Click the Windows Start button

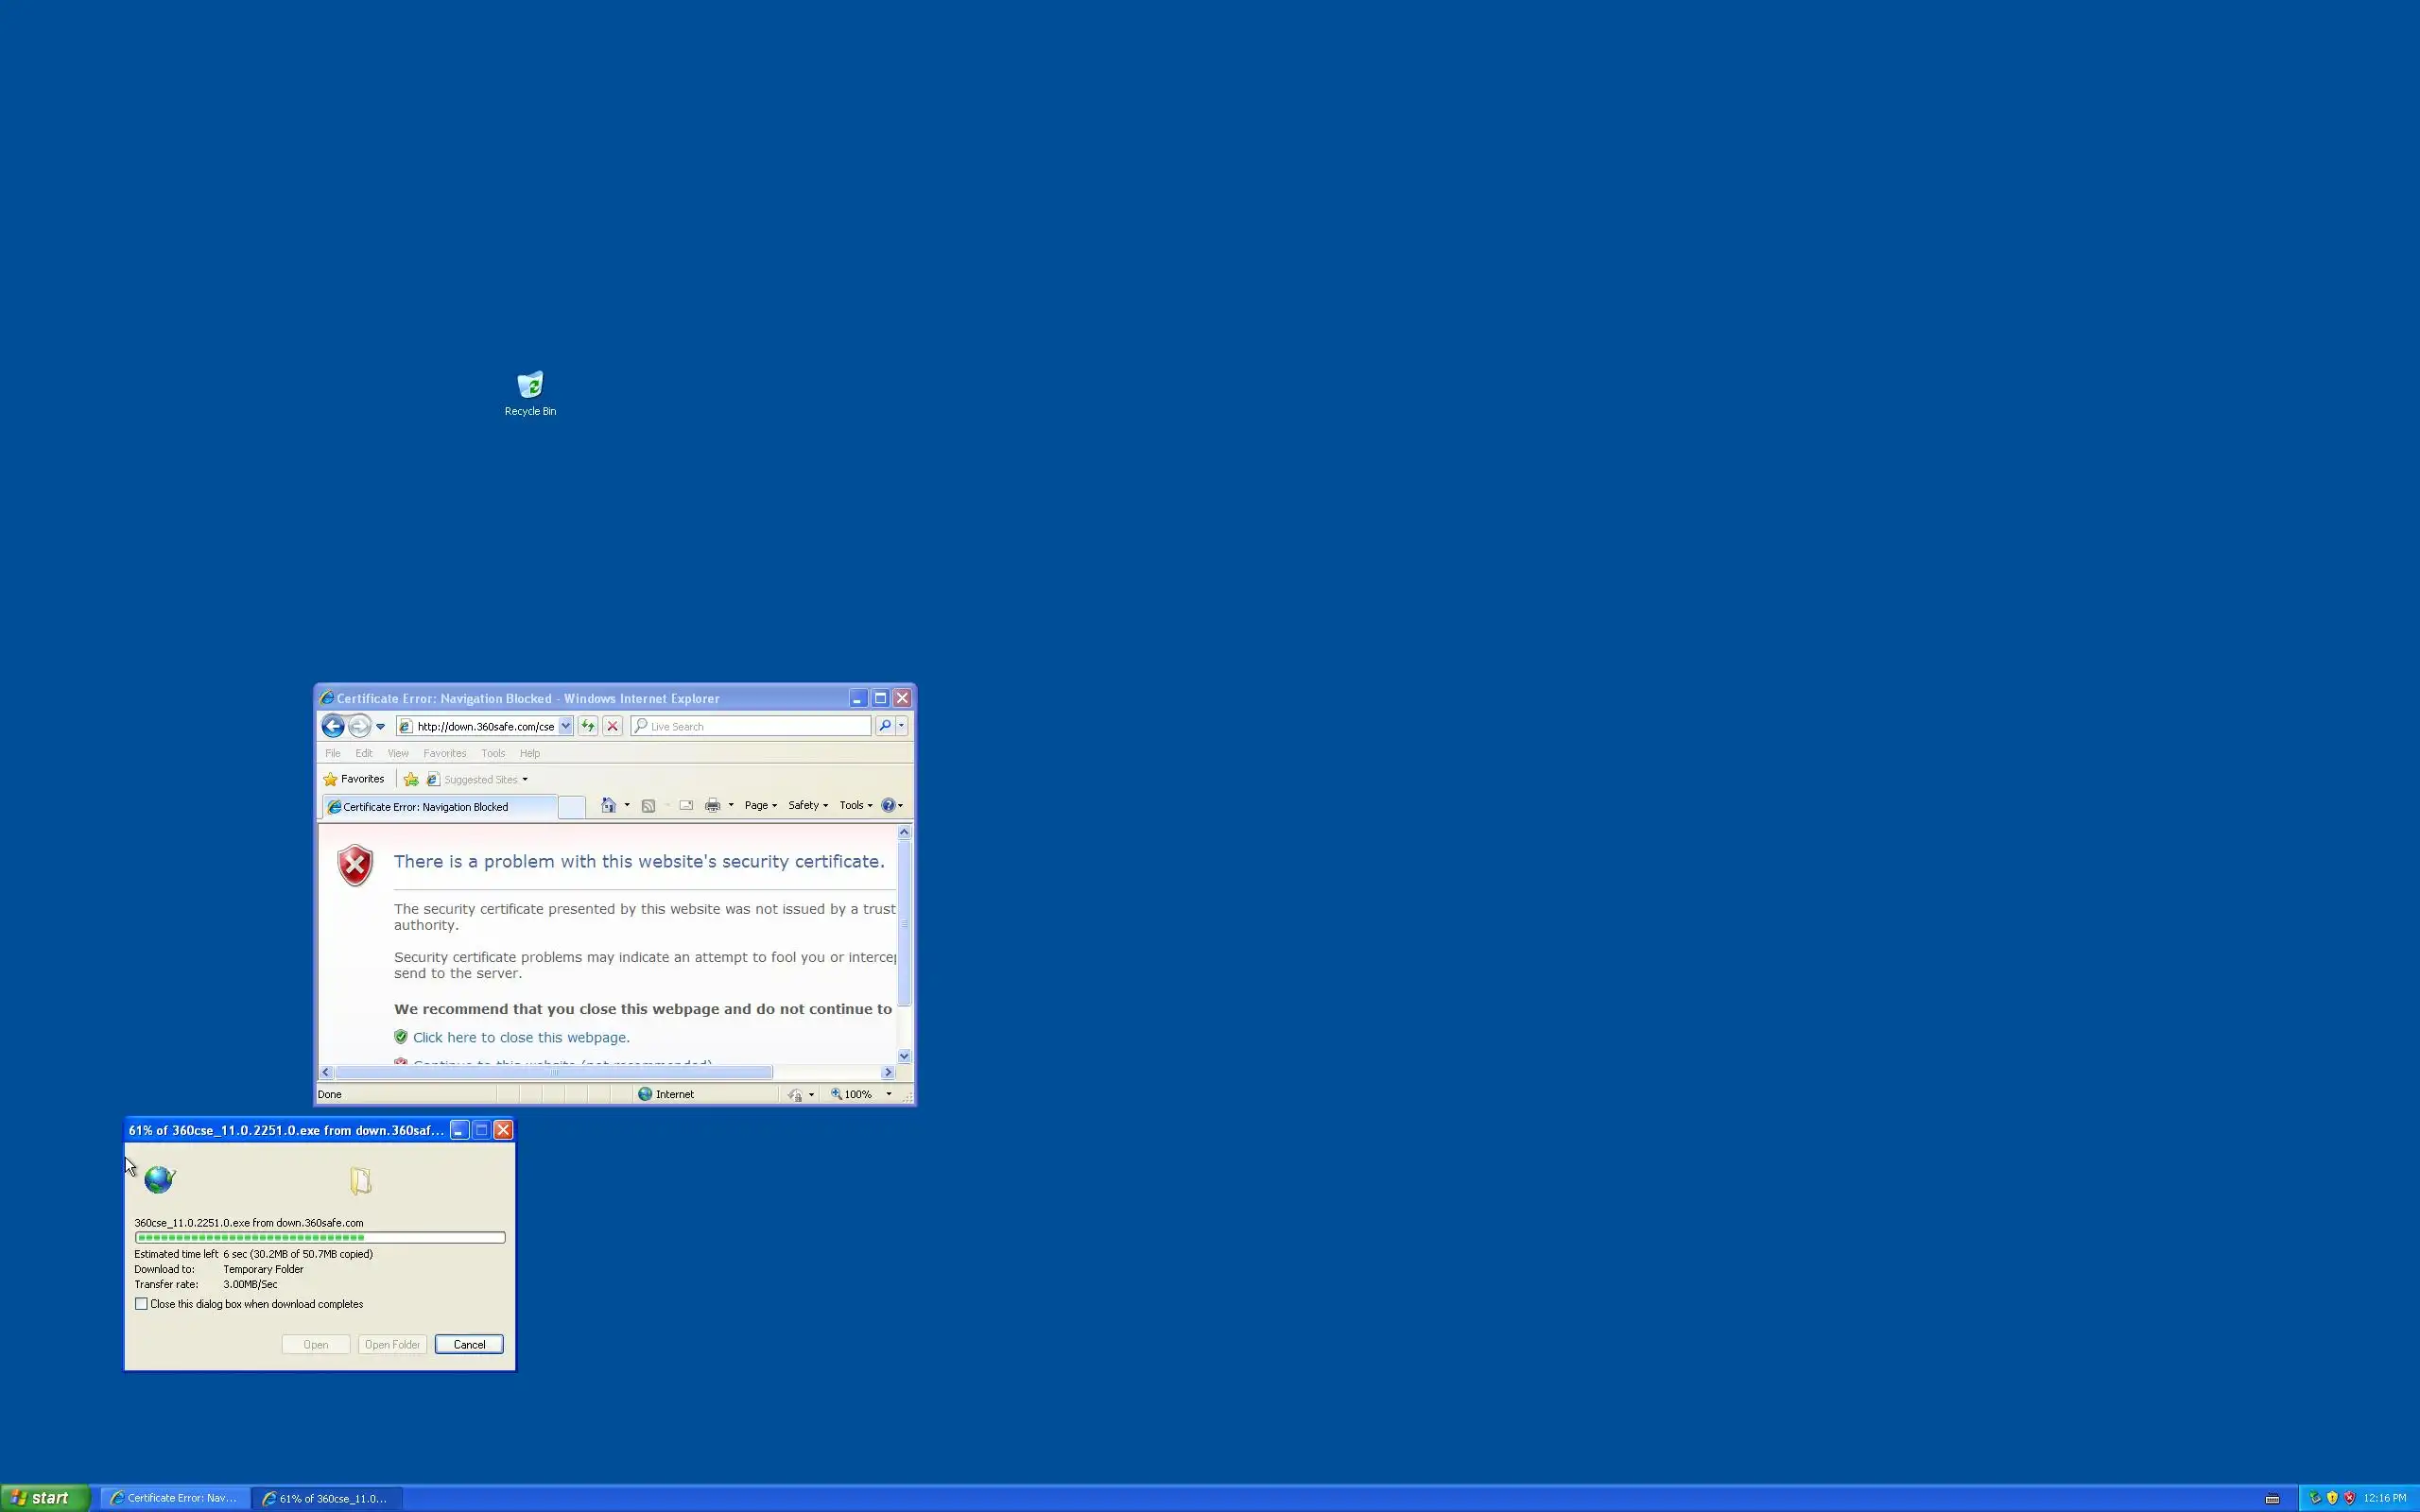click(x=44, y=1498)
